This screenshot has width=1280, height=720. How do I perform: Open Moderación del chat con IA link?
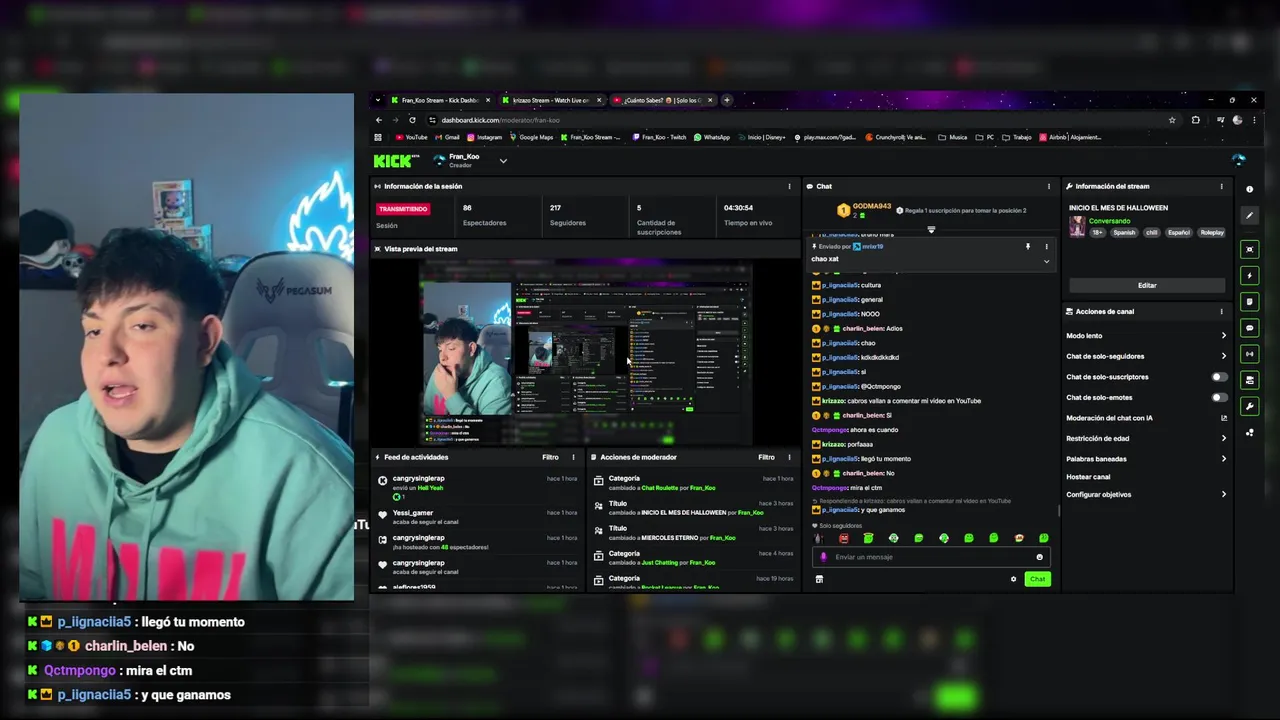(1146, 418)
